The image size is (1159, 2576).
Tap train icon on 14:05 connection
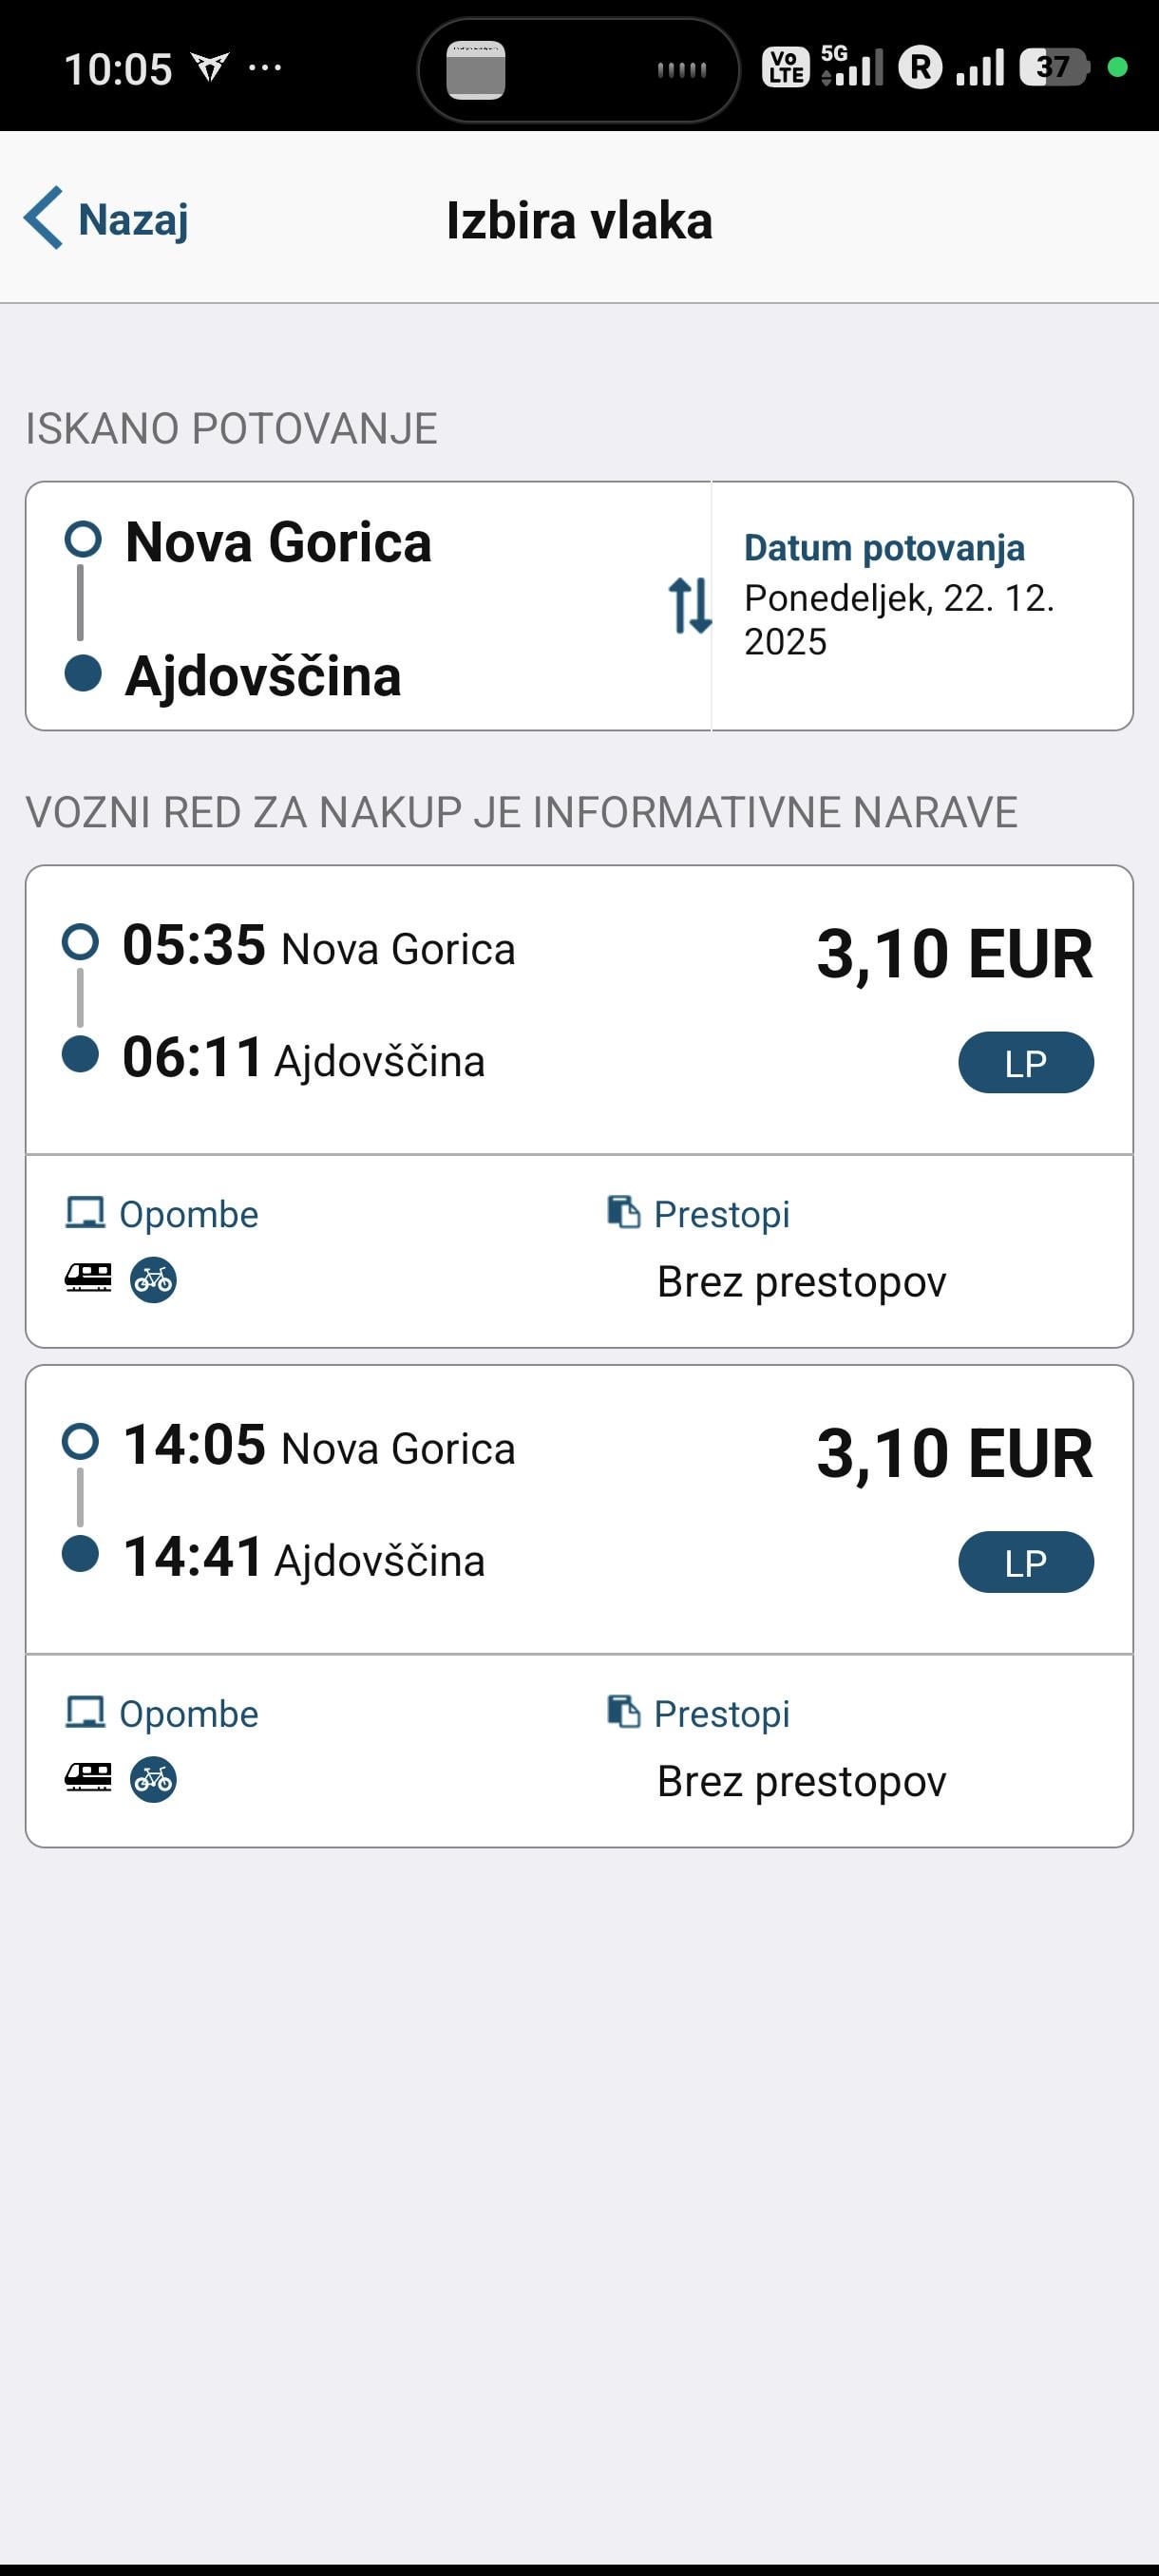[x=88, y=1778]
